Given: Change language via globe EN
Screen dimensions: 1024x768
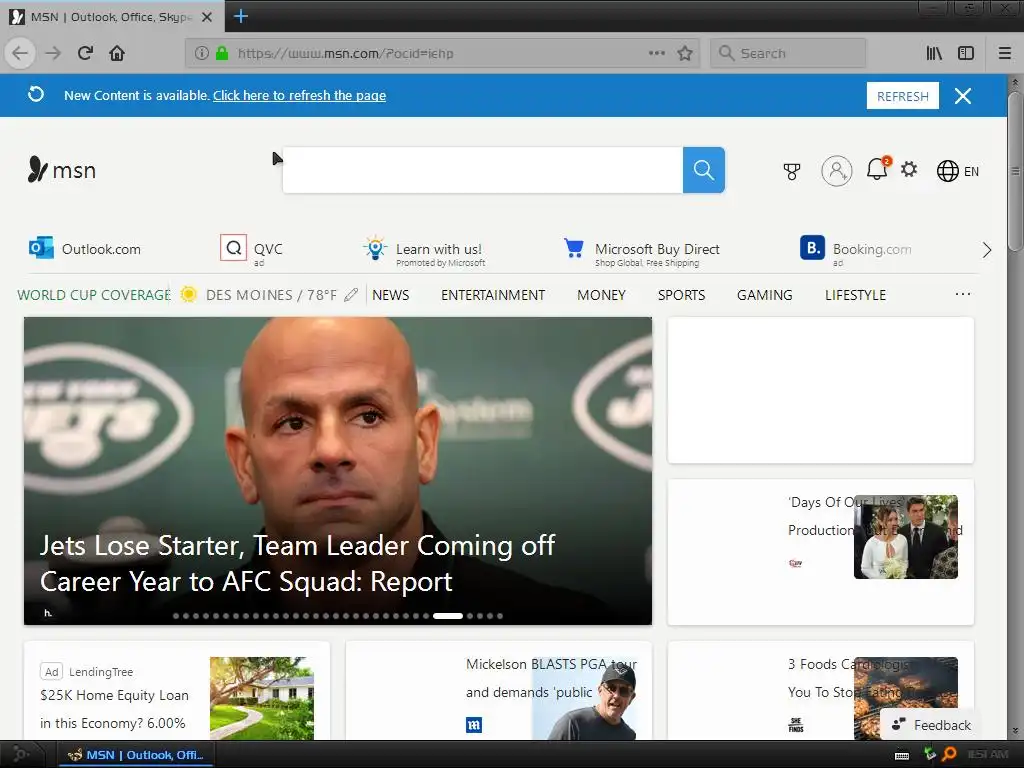Looking at the screenshot, I should click(x=957, y=171).
